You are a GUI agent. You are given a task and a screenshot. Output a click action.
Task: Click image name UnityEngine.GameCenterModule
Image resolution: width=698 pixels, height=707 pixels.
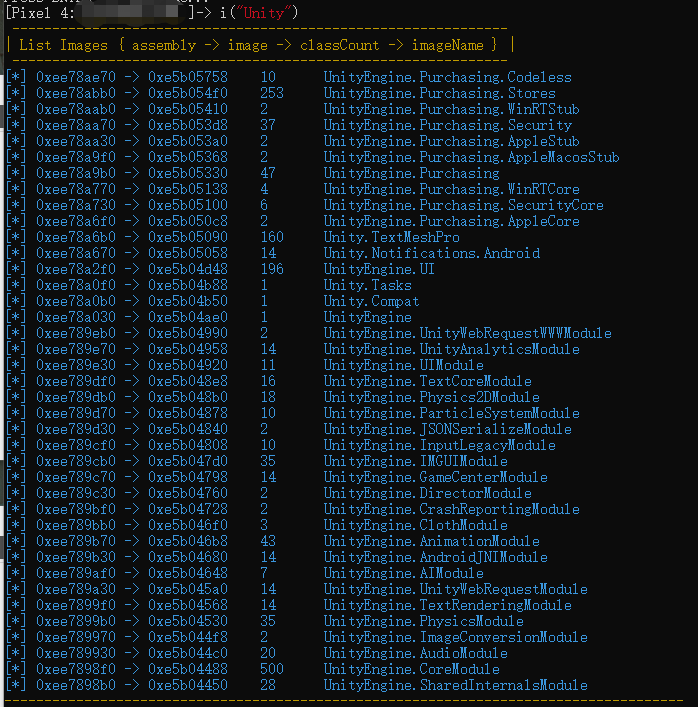[436, 477]
